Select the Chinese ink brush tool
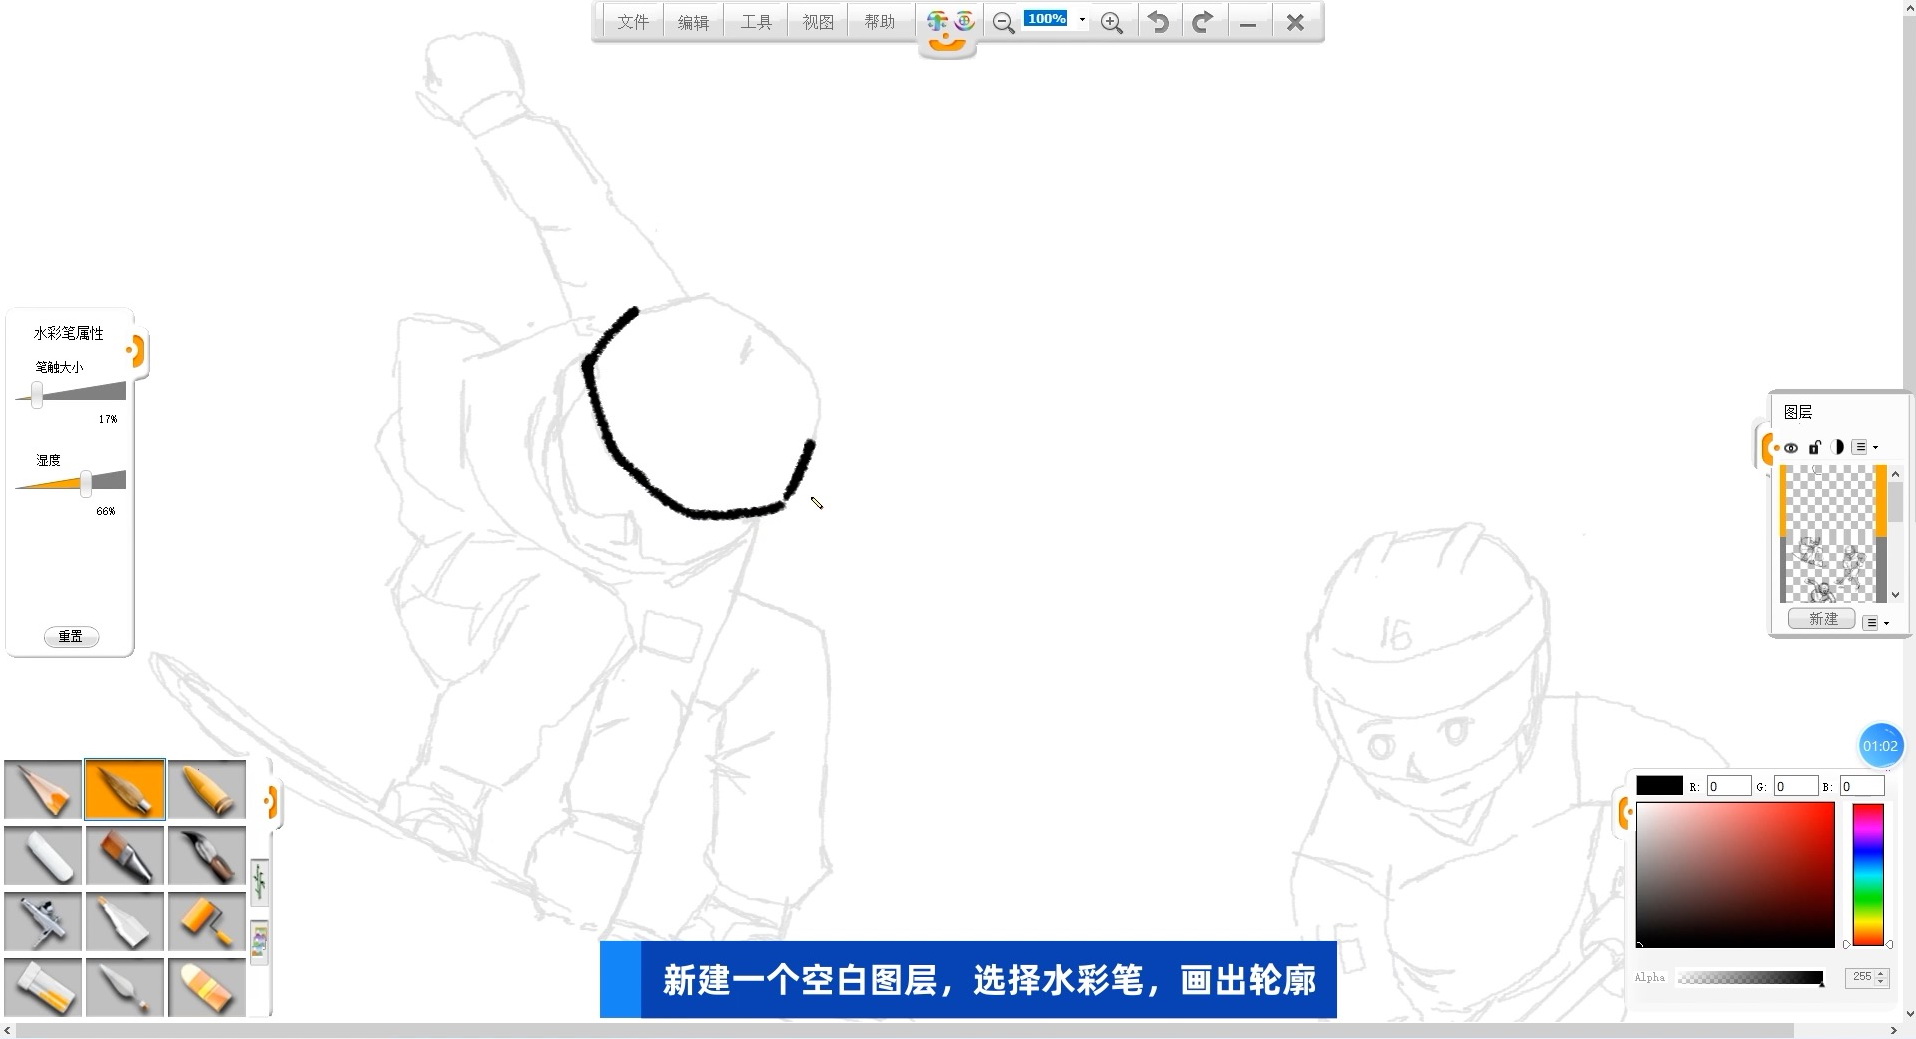Screen dimensions: 1916x1039 tap(207, 855)
